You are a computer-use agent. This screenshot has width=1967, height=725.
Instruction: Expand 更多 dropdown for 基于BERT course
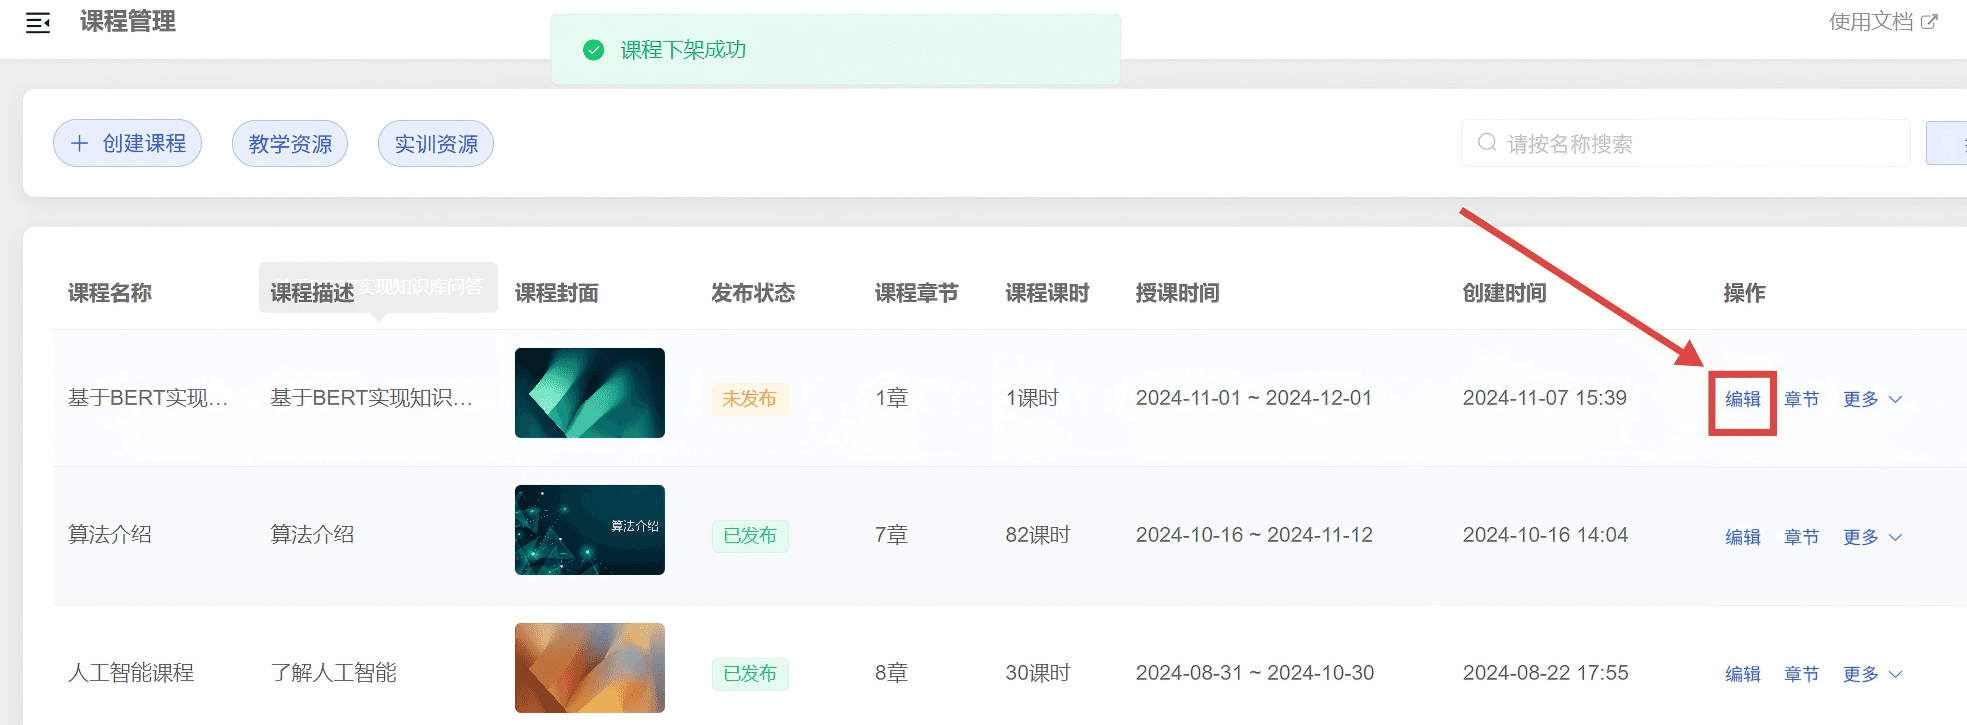(1871, 399)
